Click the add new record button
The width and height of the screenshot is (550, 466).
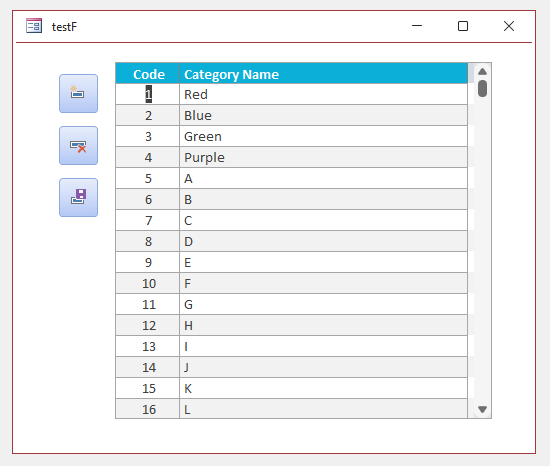(x=78, y=93)
